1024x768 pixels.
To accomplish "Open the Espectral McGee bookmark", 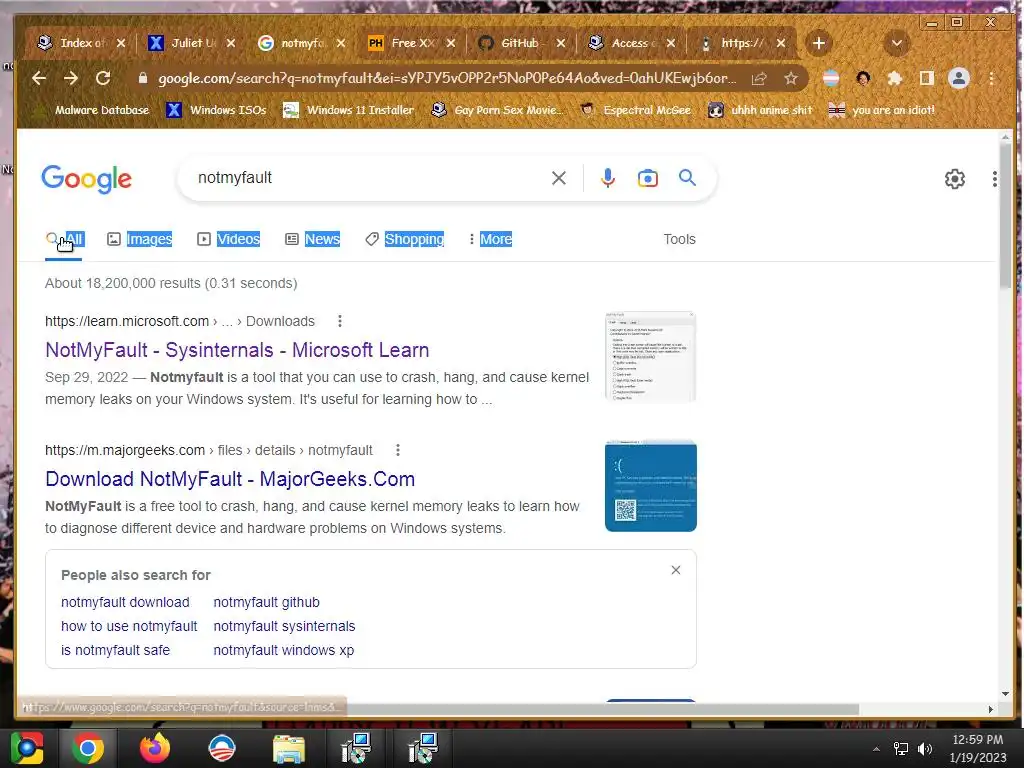I will click(x=636, y=110).
